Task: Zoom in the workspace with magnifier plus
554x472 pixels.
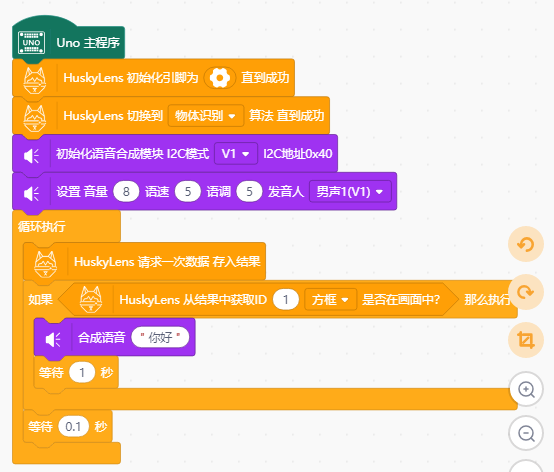Action: tap(526, 389)
